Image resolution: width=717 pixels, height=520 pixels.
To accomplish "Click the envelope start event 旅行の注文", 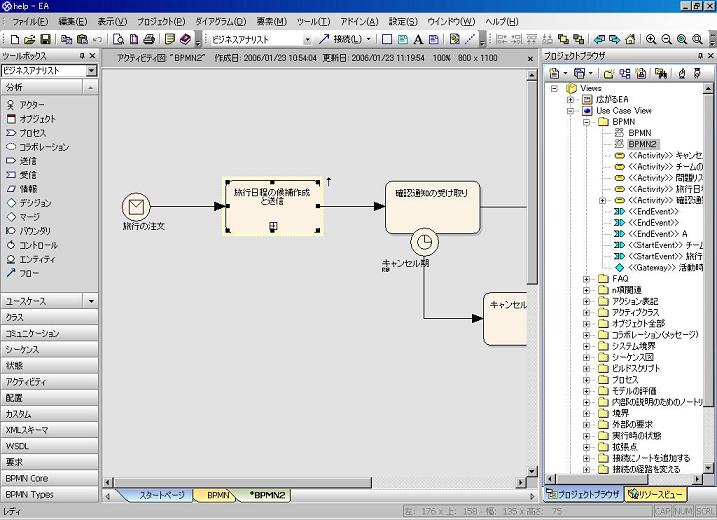I will 135,207.
